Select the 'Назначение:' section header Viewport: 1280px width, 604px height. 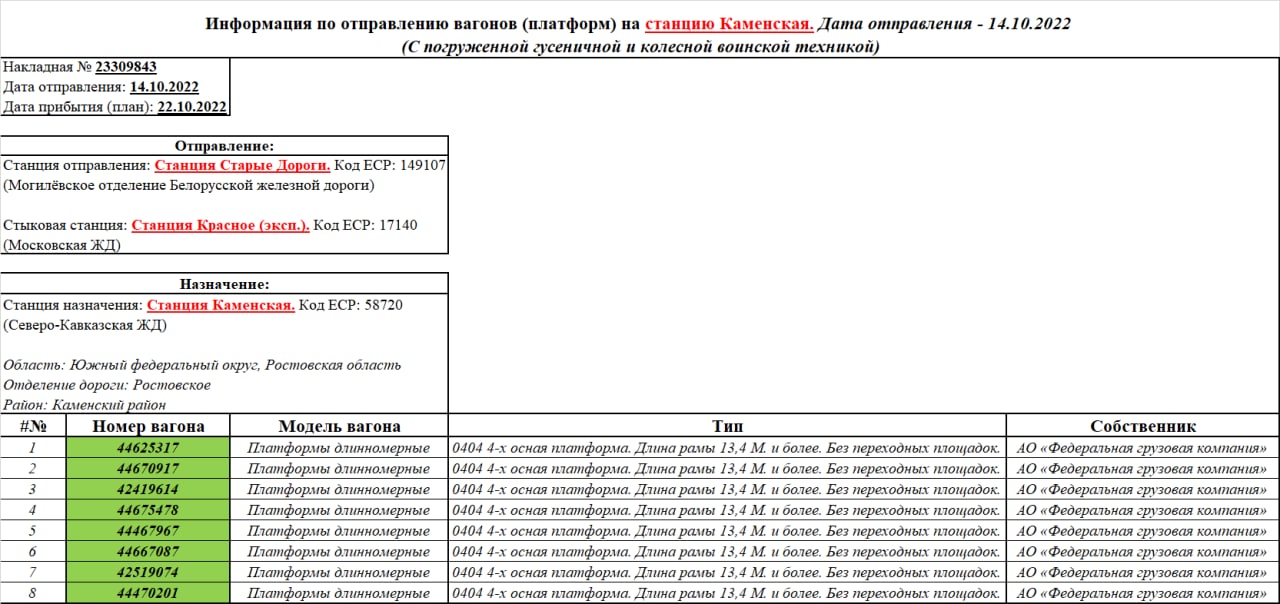224,284
